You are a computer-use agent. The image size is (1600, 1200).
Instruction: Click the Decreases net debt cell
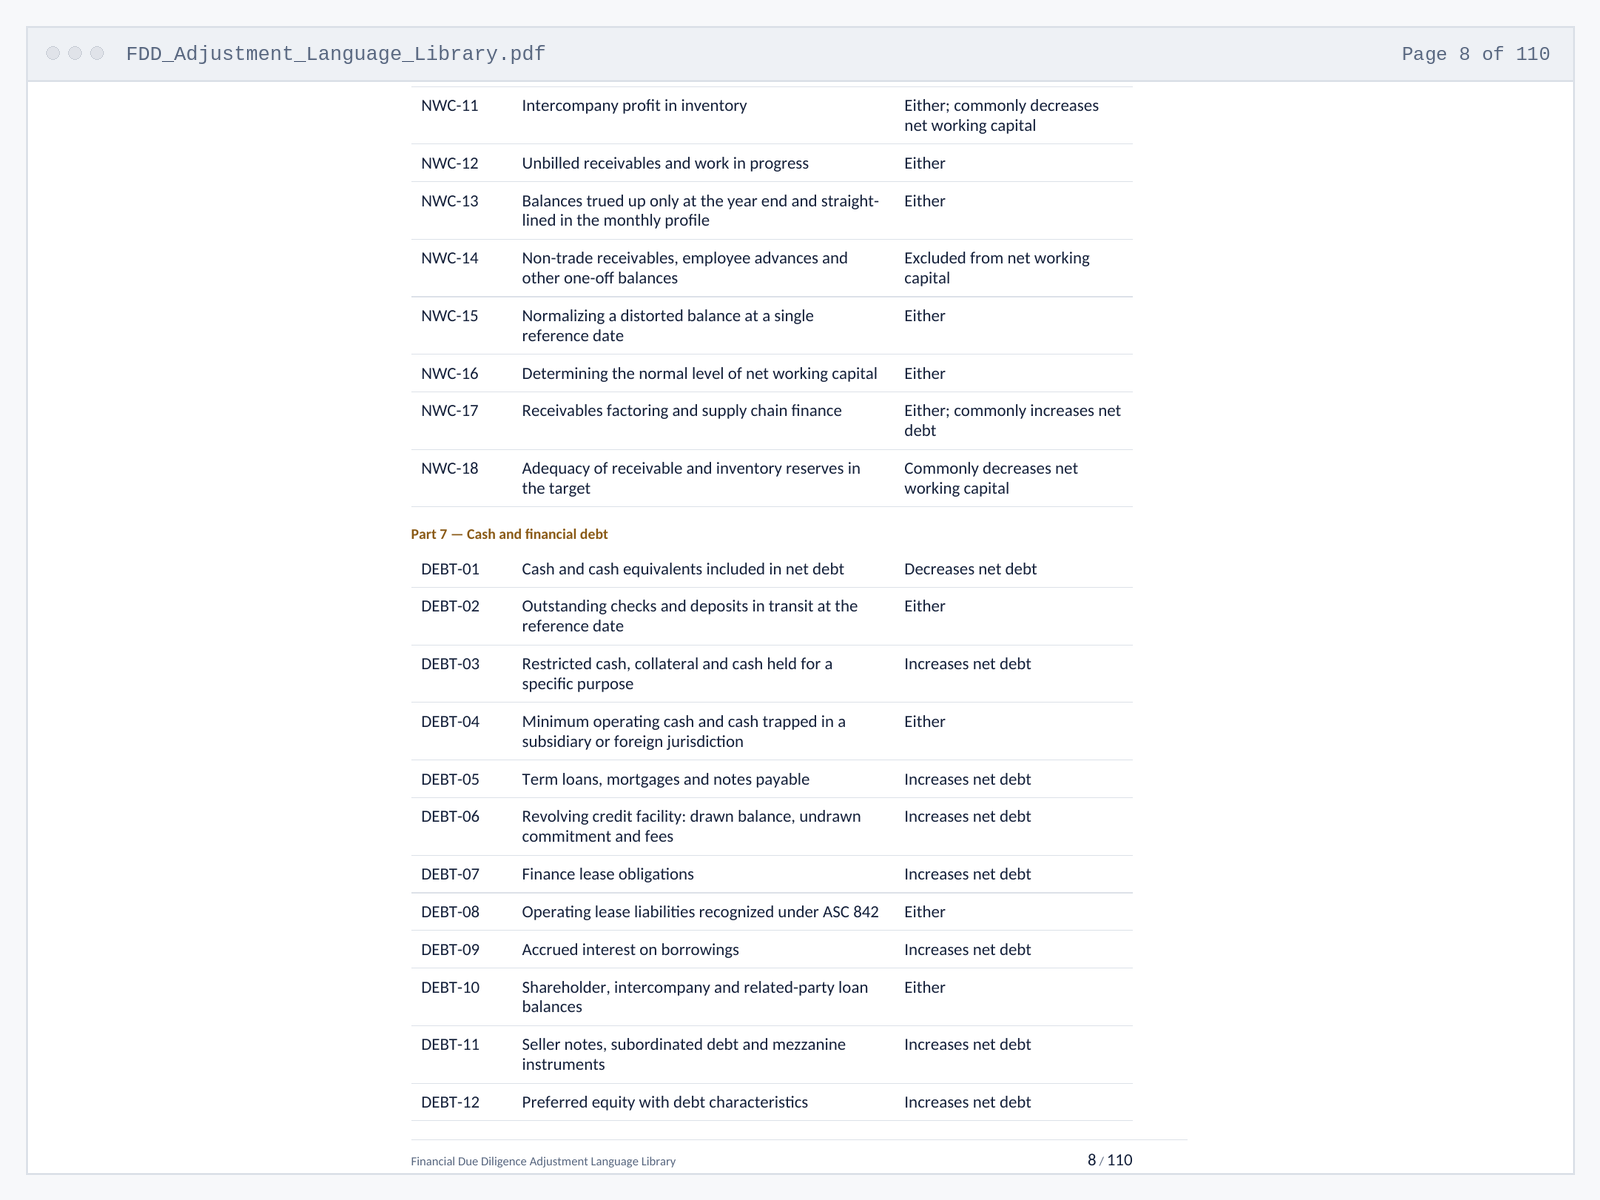pos(970,569)
